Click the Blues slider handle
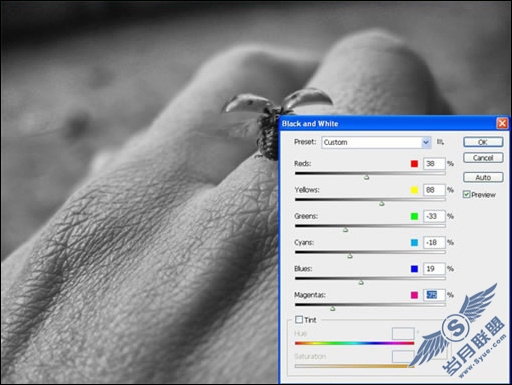 361,282
